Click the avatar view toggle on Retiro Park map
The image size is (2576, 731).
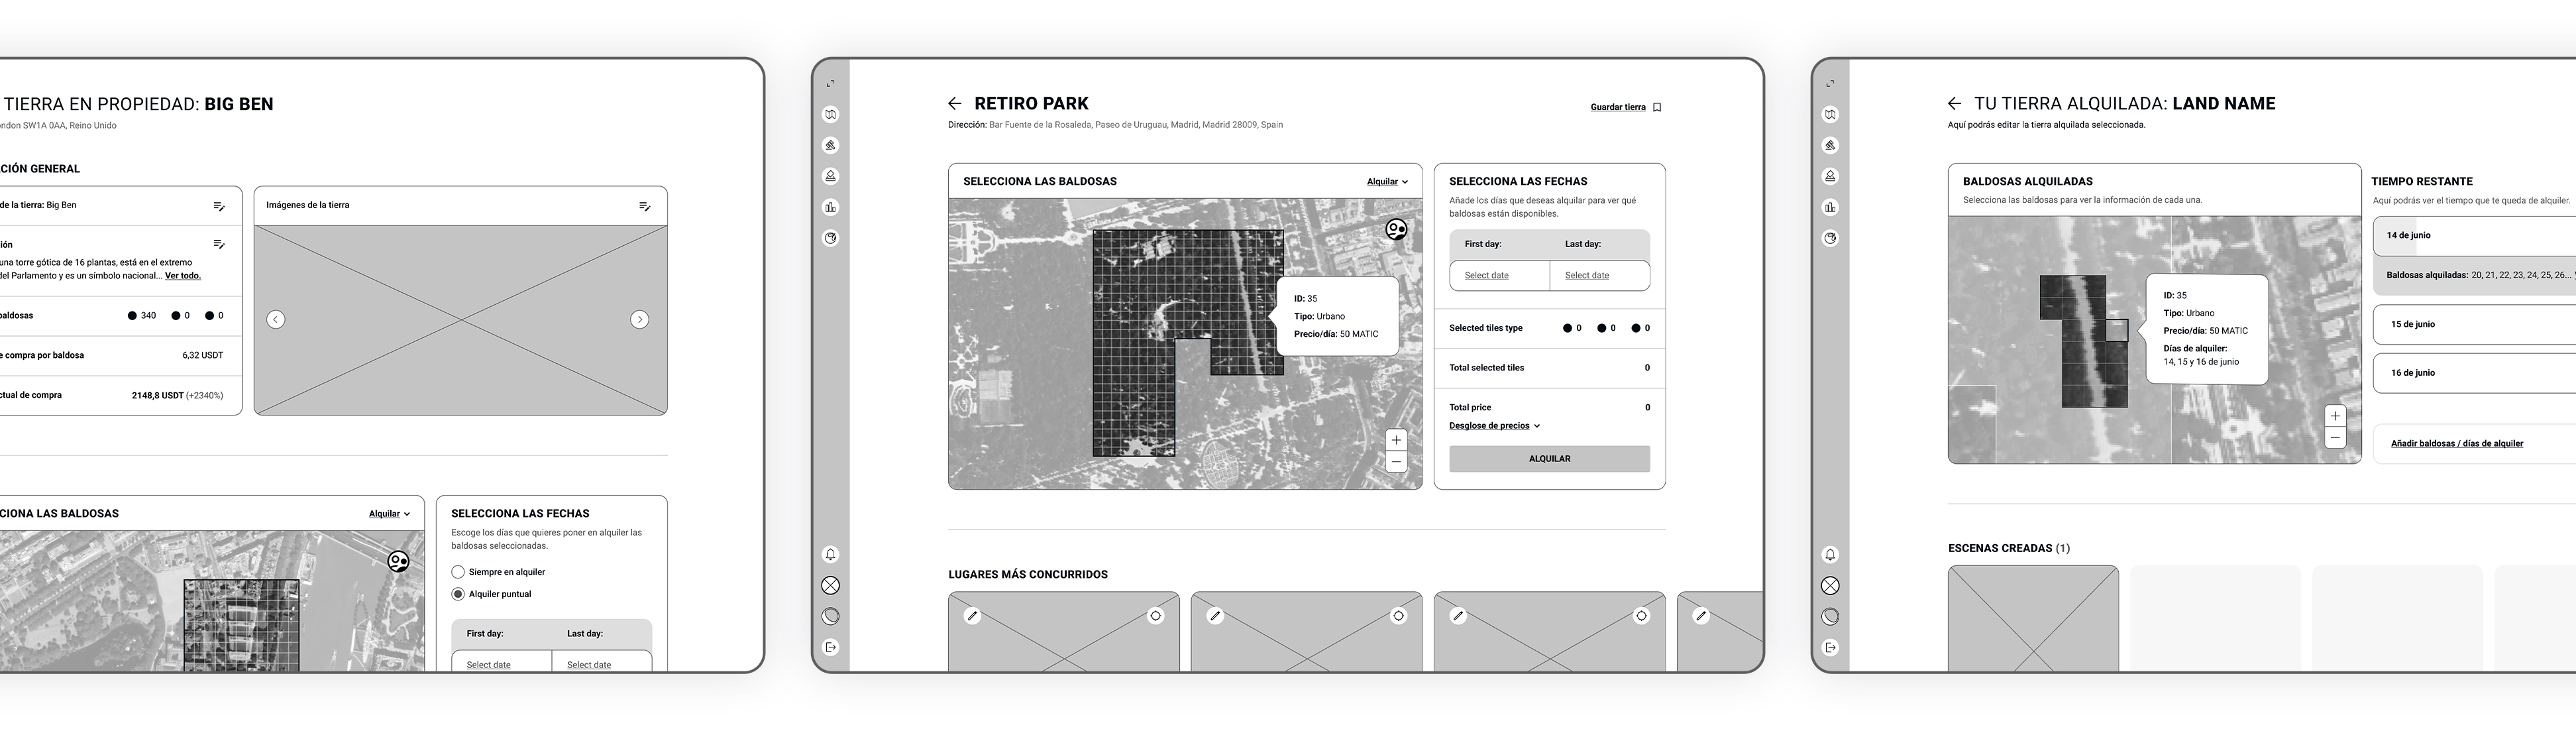point(1396,230)
